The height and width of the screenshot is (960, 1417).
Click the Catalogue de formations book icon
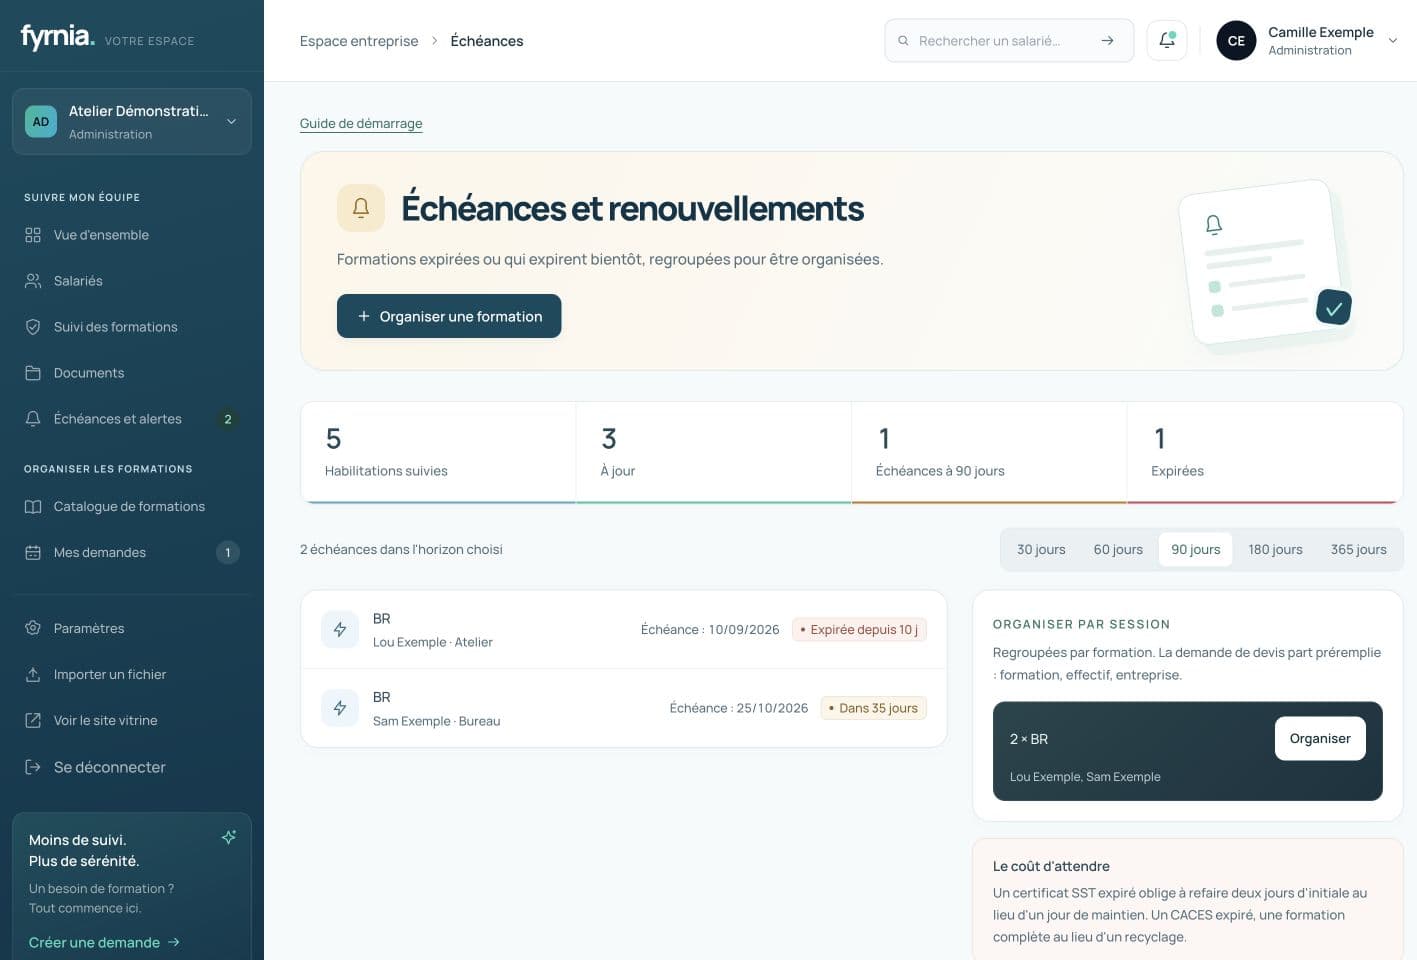point(33,507)
